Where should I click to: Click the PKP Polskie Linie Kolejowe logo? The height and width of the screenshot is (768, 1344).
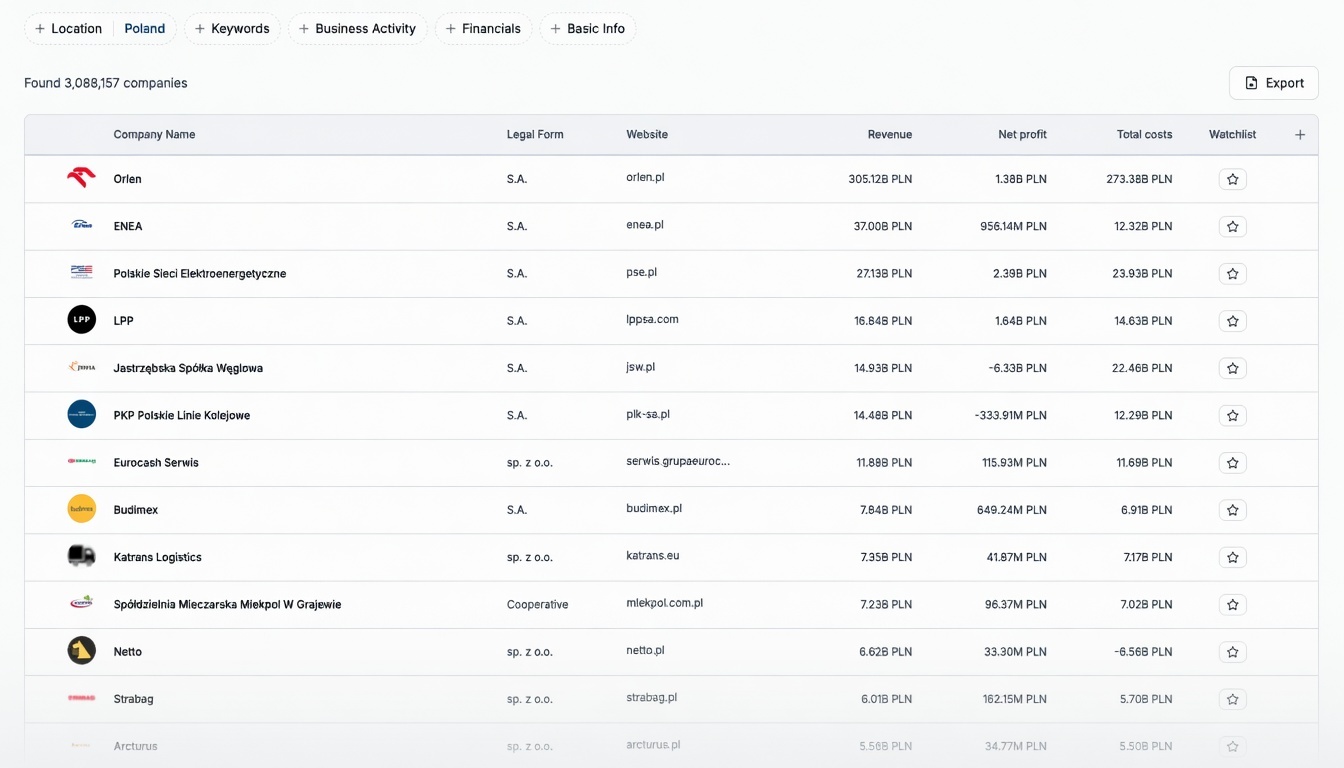click(81, 415)
